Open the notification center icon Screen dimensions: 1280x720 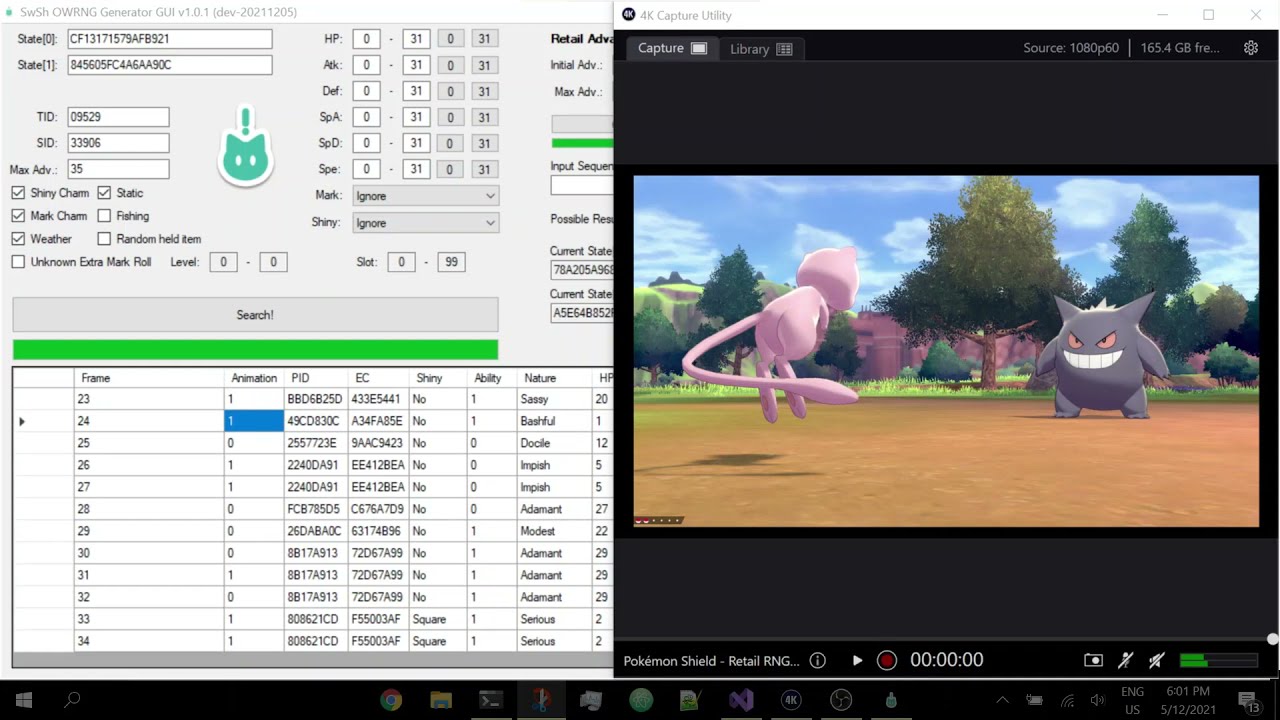(x=1248, y=700)
